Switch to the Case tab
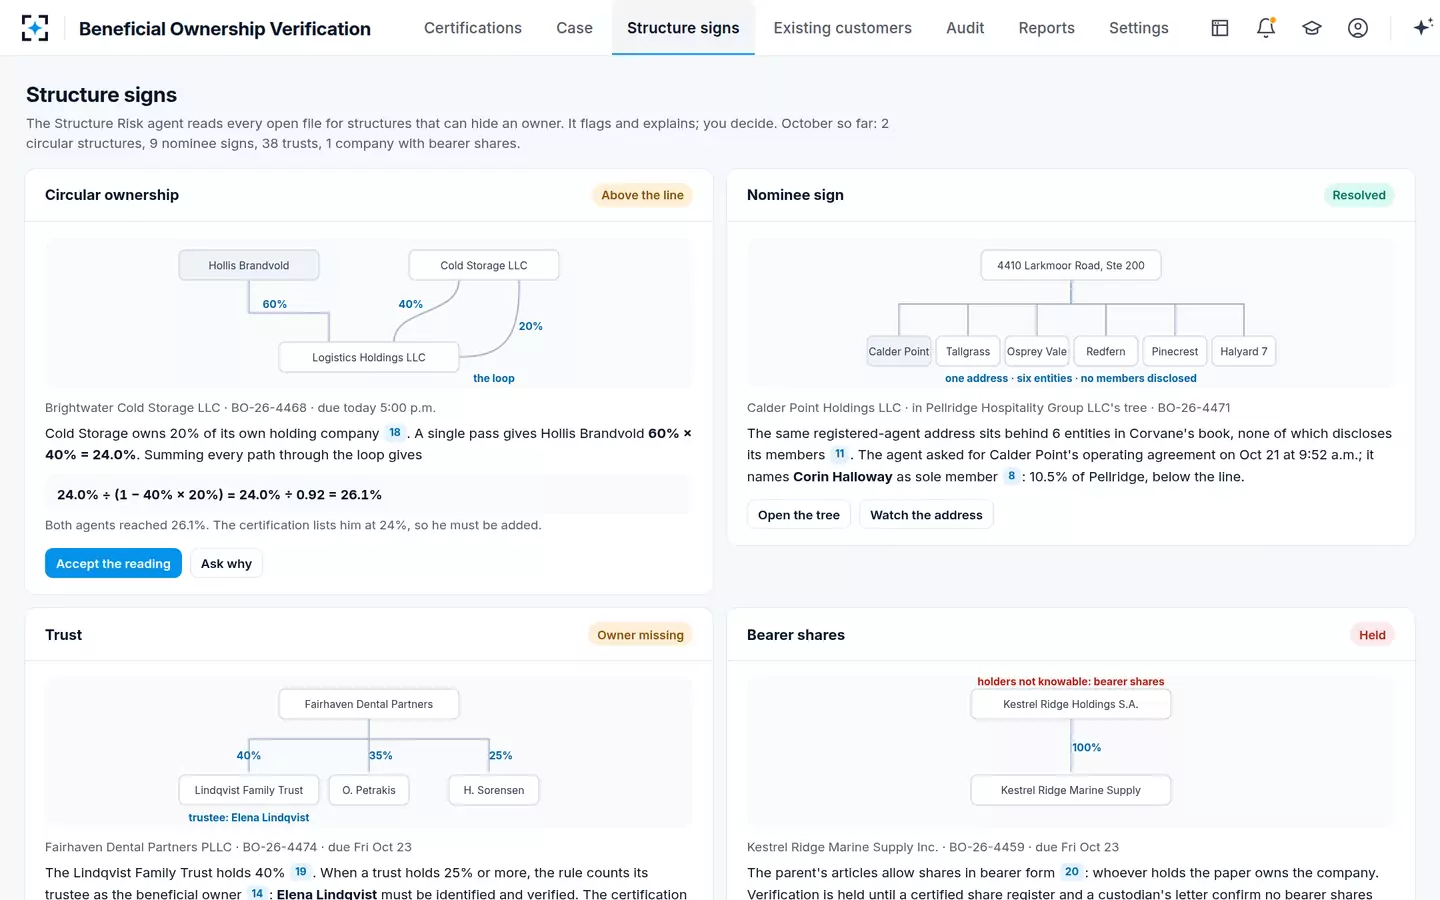 click(x=575, y=28)
